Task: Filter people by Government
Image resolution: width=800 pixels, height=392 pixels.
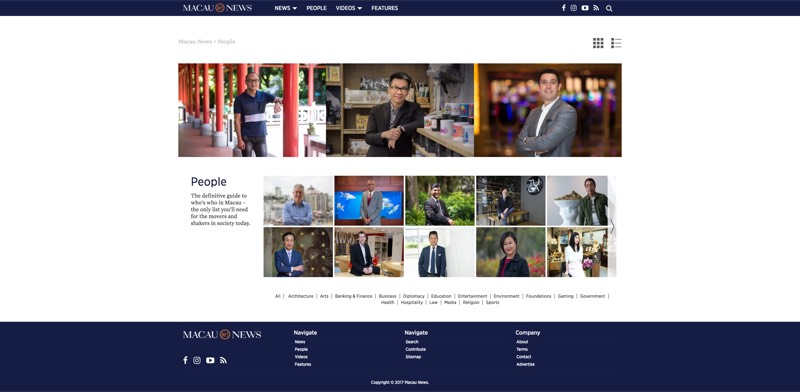Action: (592, 296)
